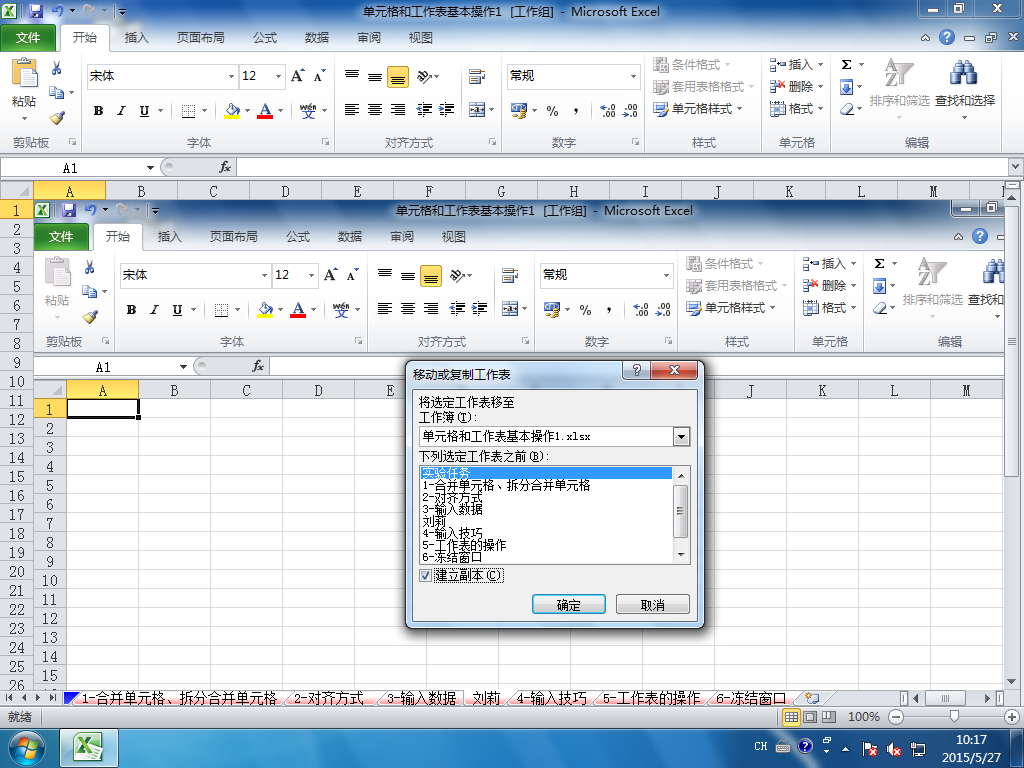This screenshot has height=768, width=1024.
Task: Decrease indent in the top ribbon
Action: coord(424,110)
